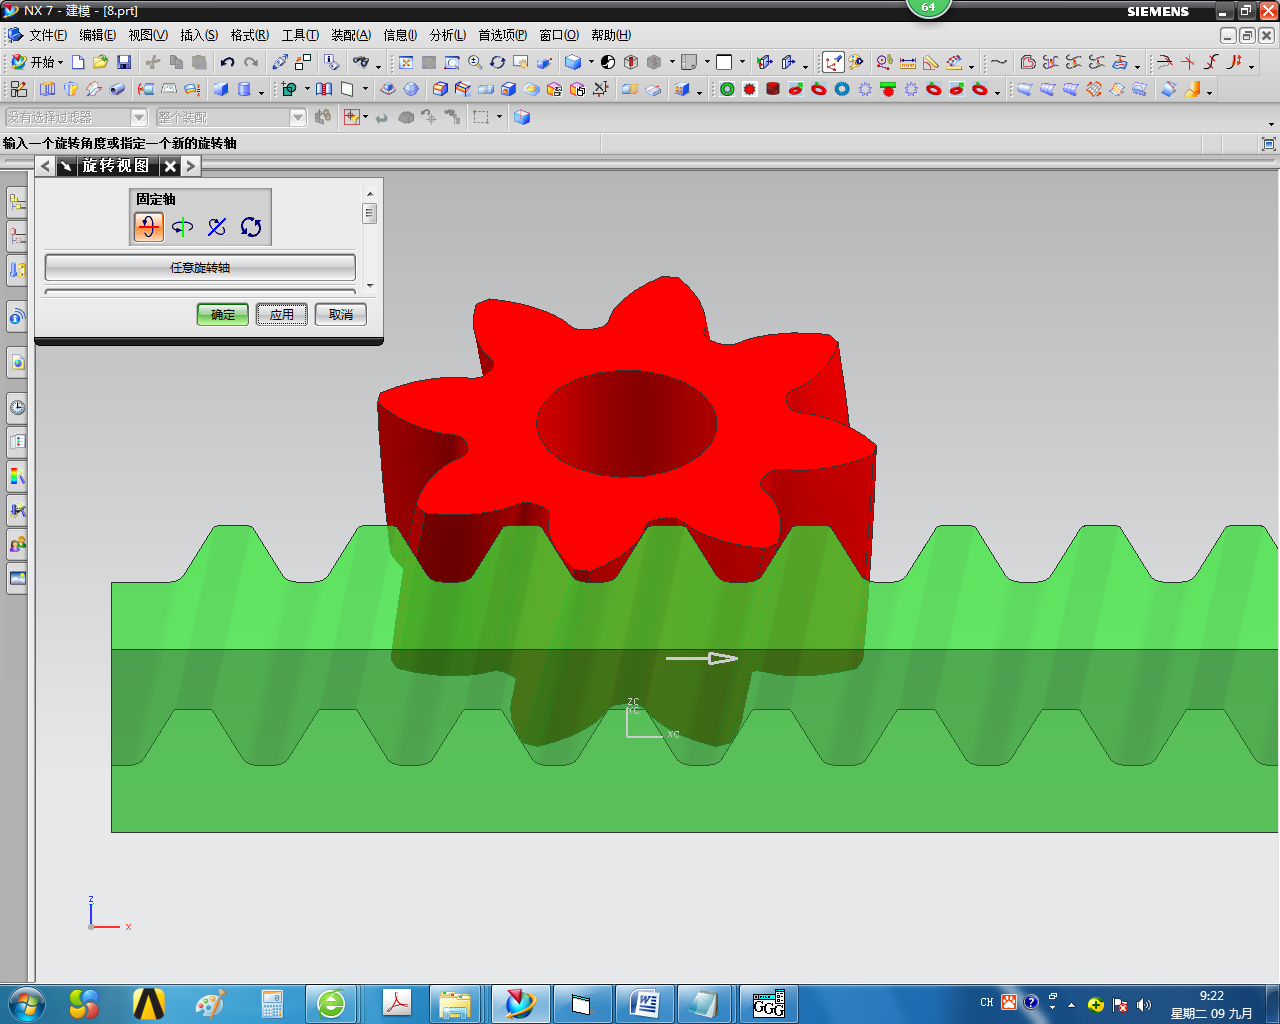Open the render style dropdown arrow
1280x1024 pixels.
click(591, 62)
